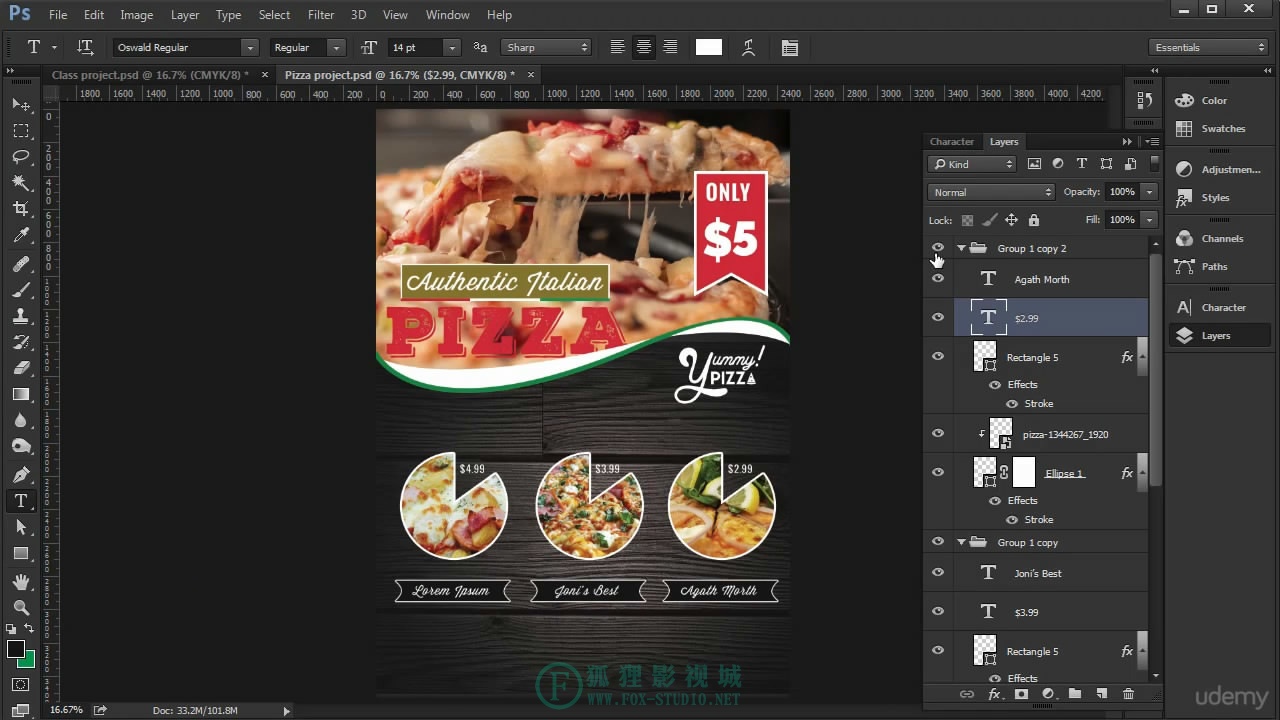Select the Brush tool
Viewport: 1280px width, 720px height.
tap(21, 290)
